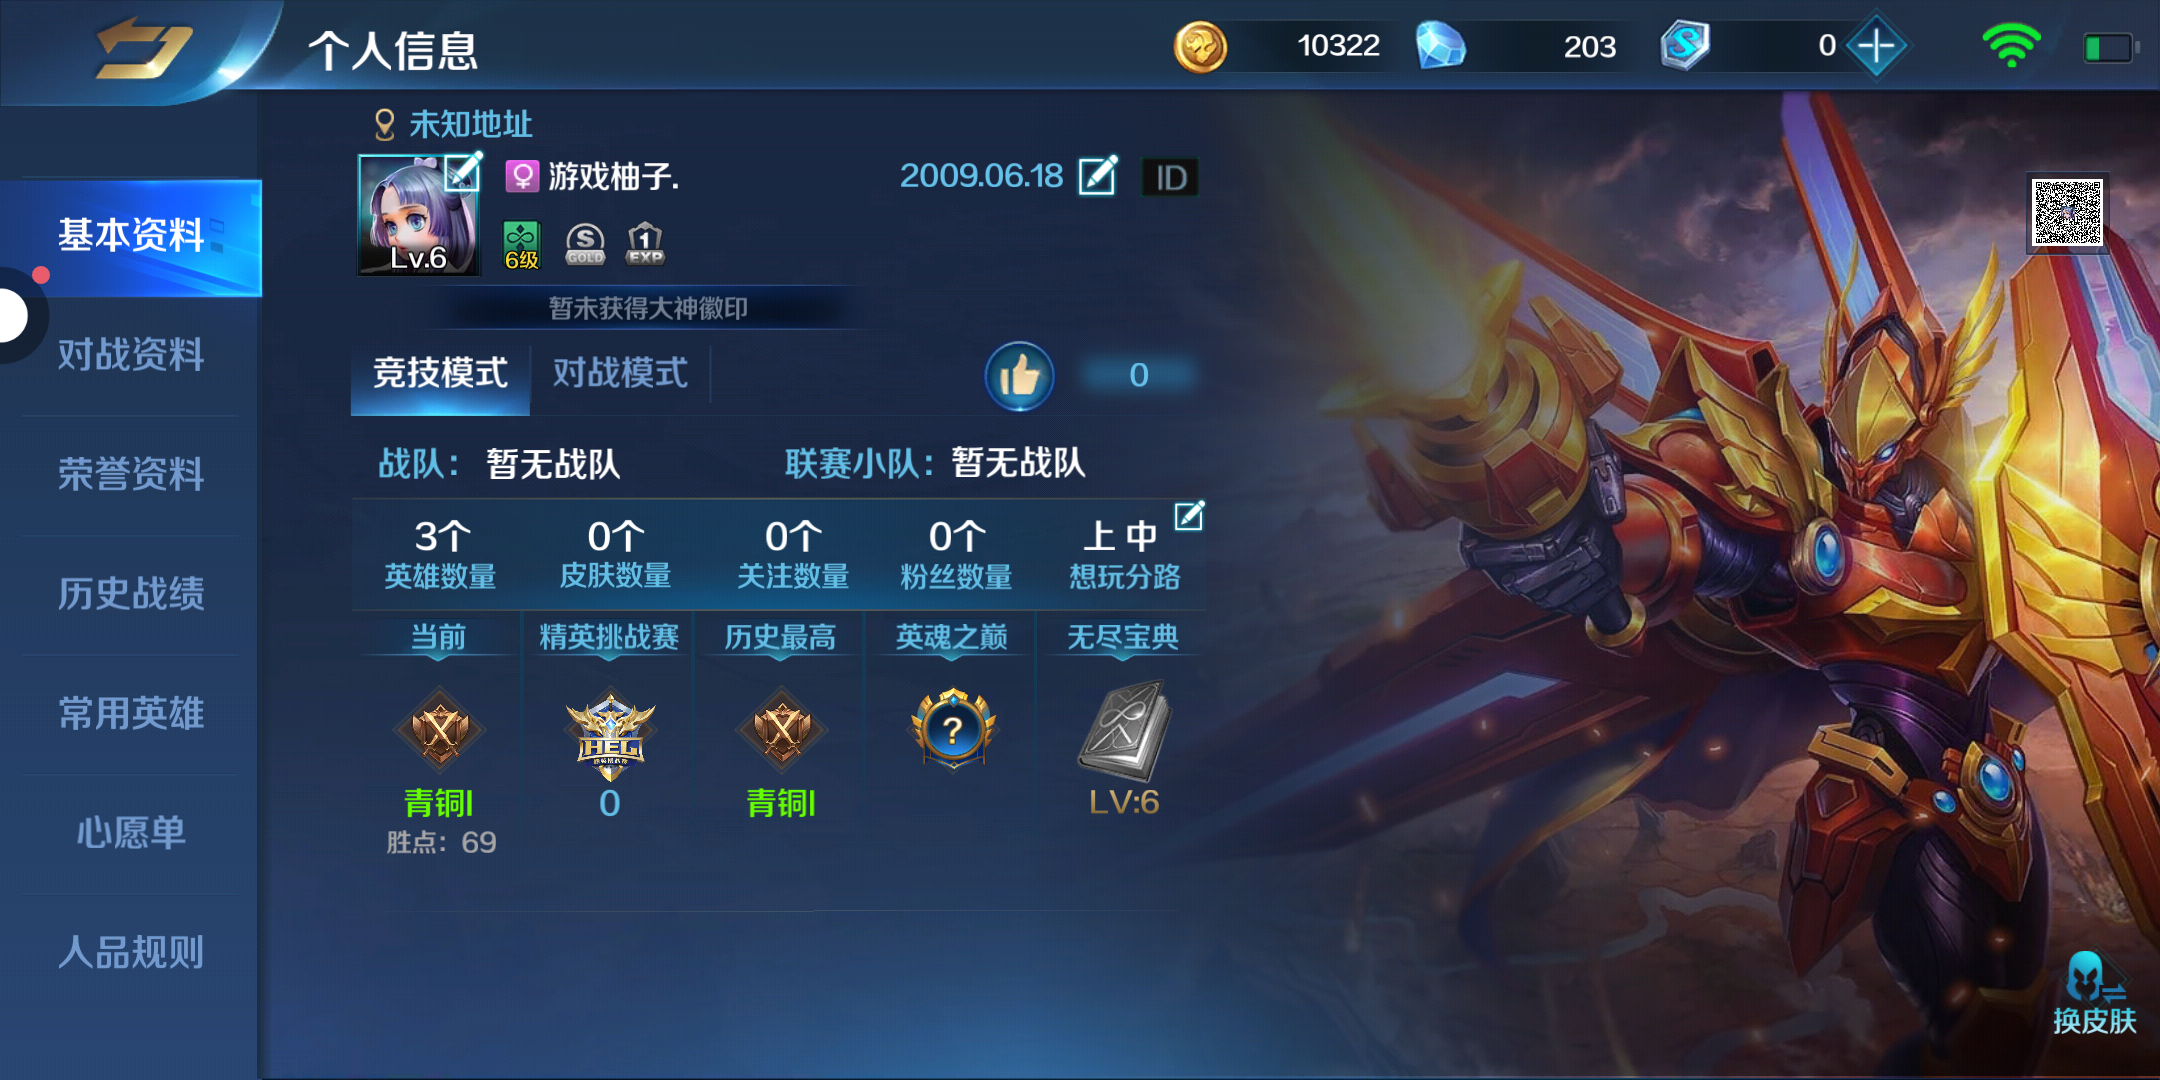This screenshot has width=2160, height=1080.
Task: Click the thumbs-up like icon
Action: pos(1019,376)
